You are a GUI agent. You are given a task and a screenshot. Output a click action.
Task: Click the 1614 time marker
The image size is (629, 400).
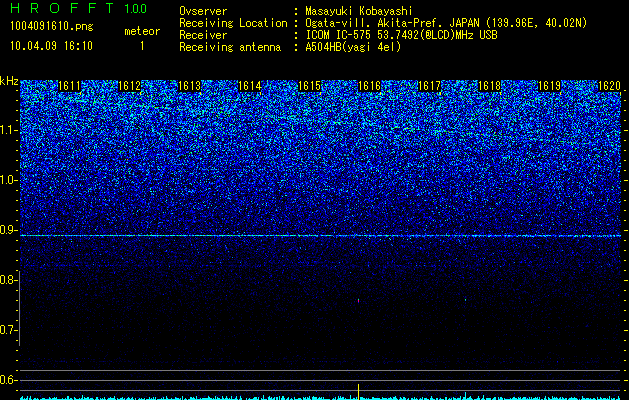click(x=250, y=86)
